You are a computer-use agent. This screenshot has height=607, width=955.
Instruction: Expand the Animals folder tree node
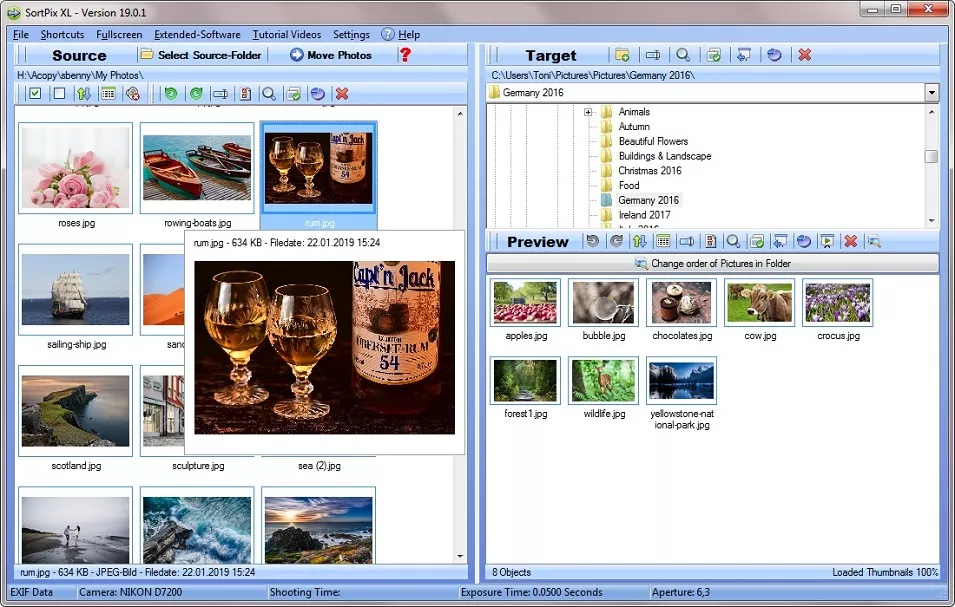588,112
